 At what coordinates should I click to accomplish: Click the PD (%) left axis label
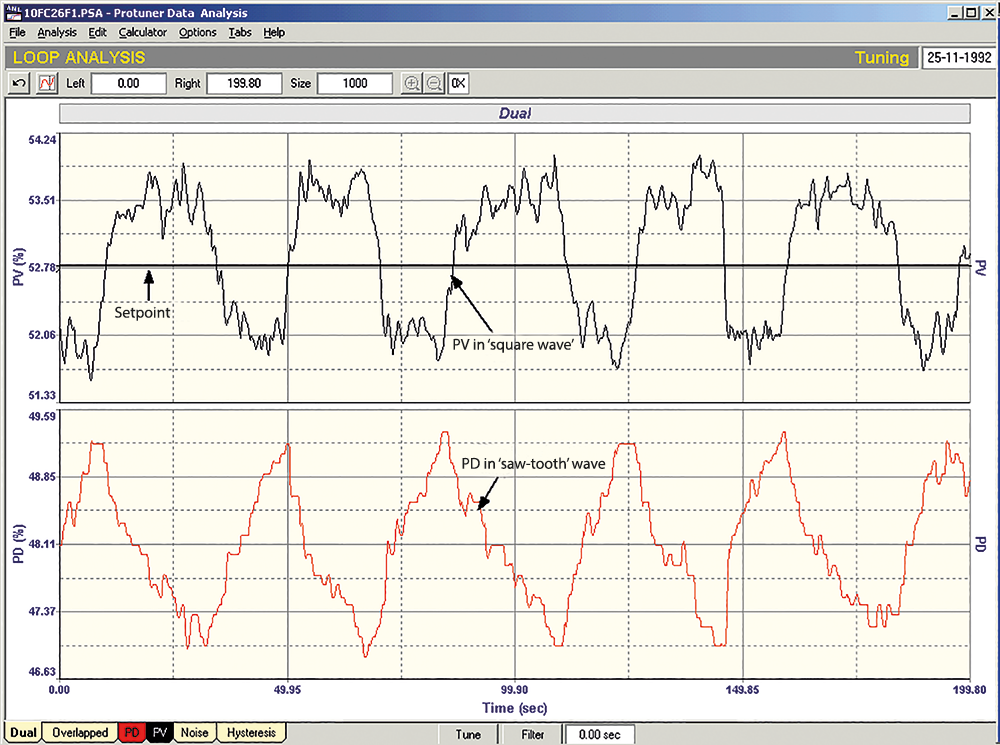coord(18,544)
